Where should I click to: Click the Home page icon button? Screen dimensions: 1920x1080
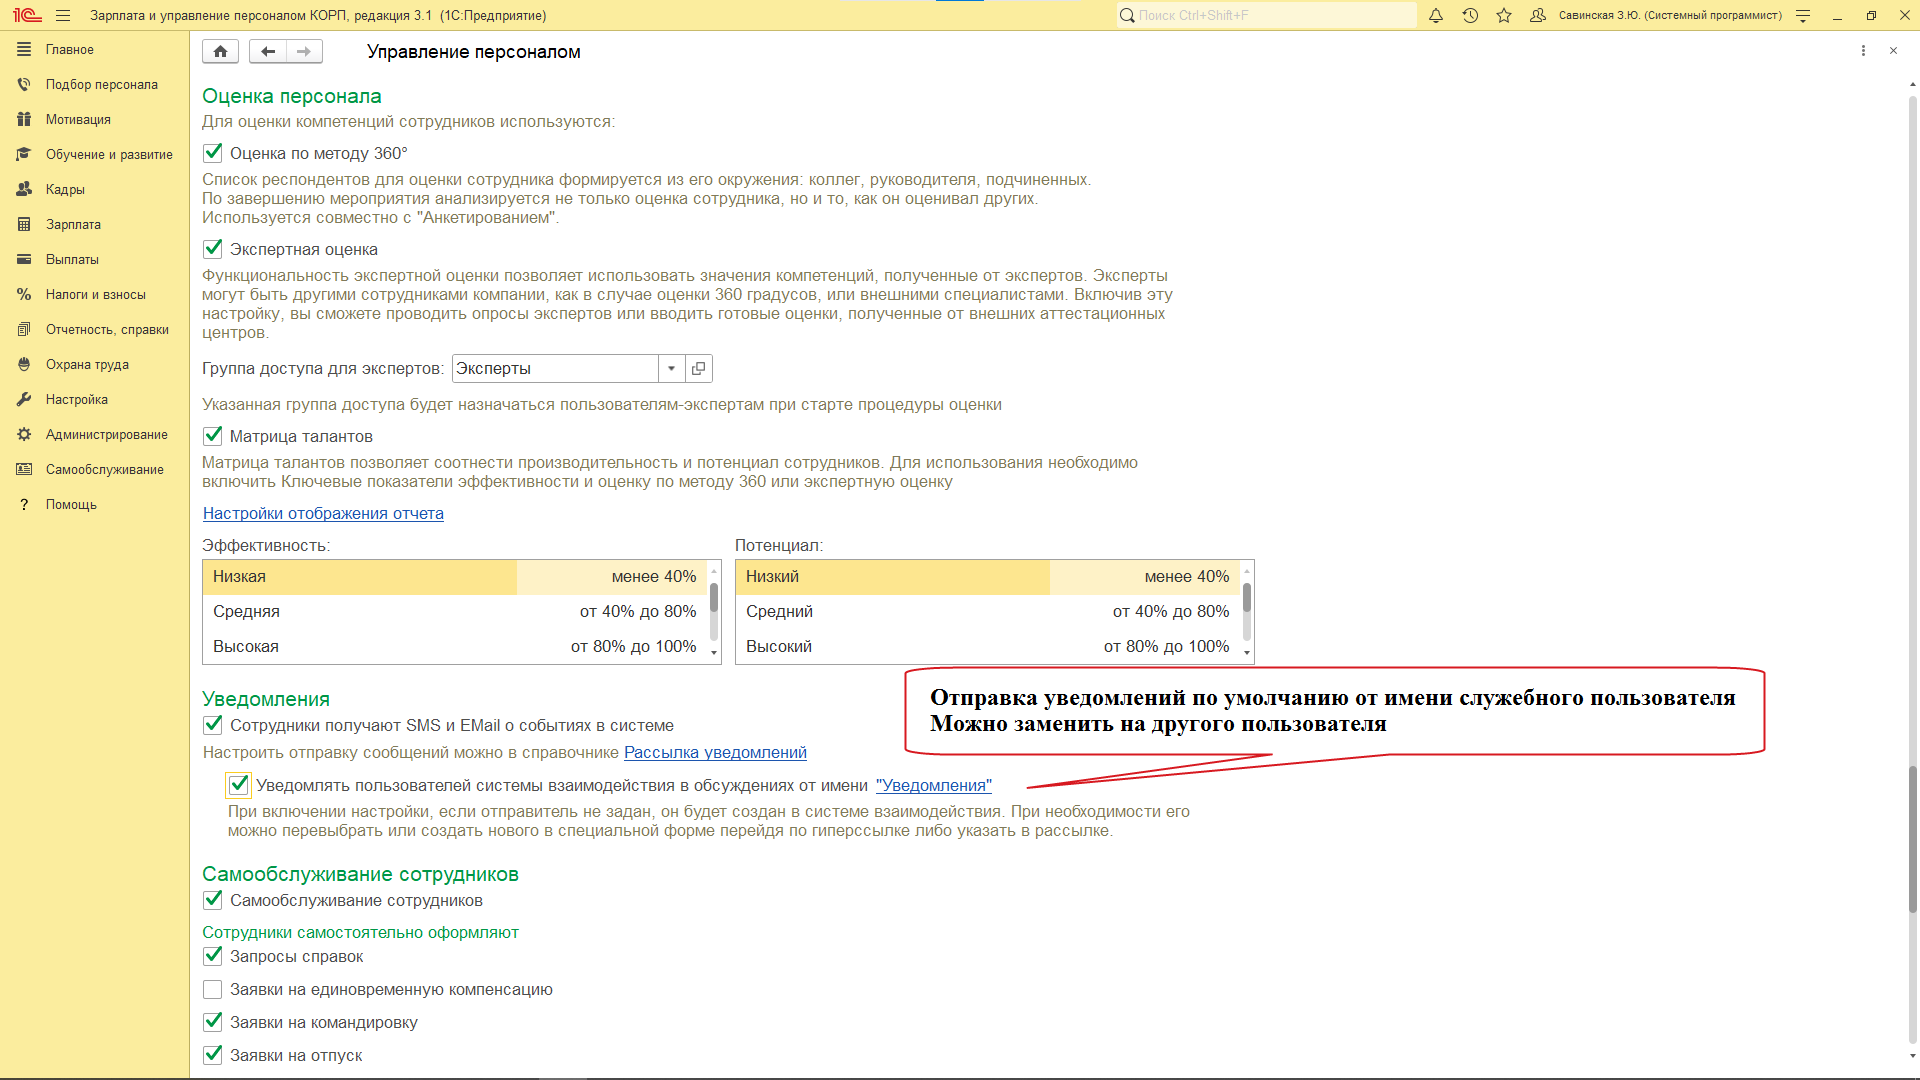point(220,52)
